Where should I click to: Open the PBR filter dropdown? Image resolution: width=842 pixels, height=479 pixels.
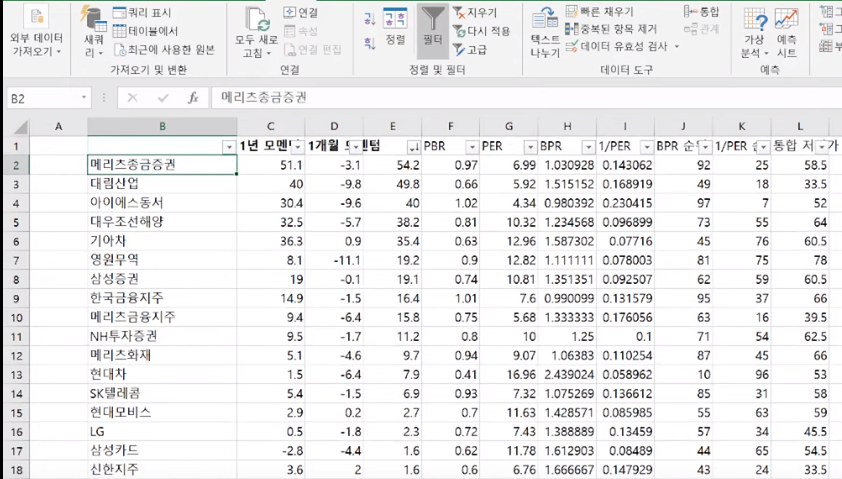pyautogui.click(x=473, y=147)
